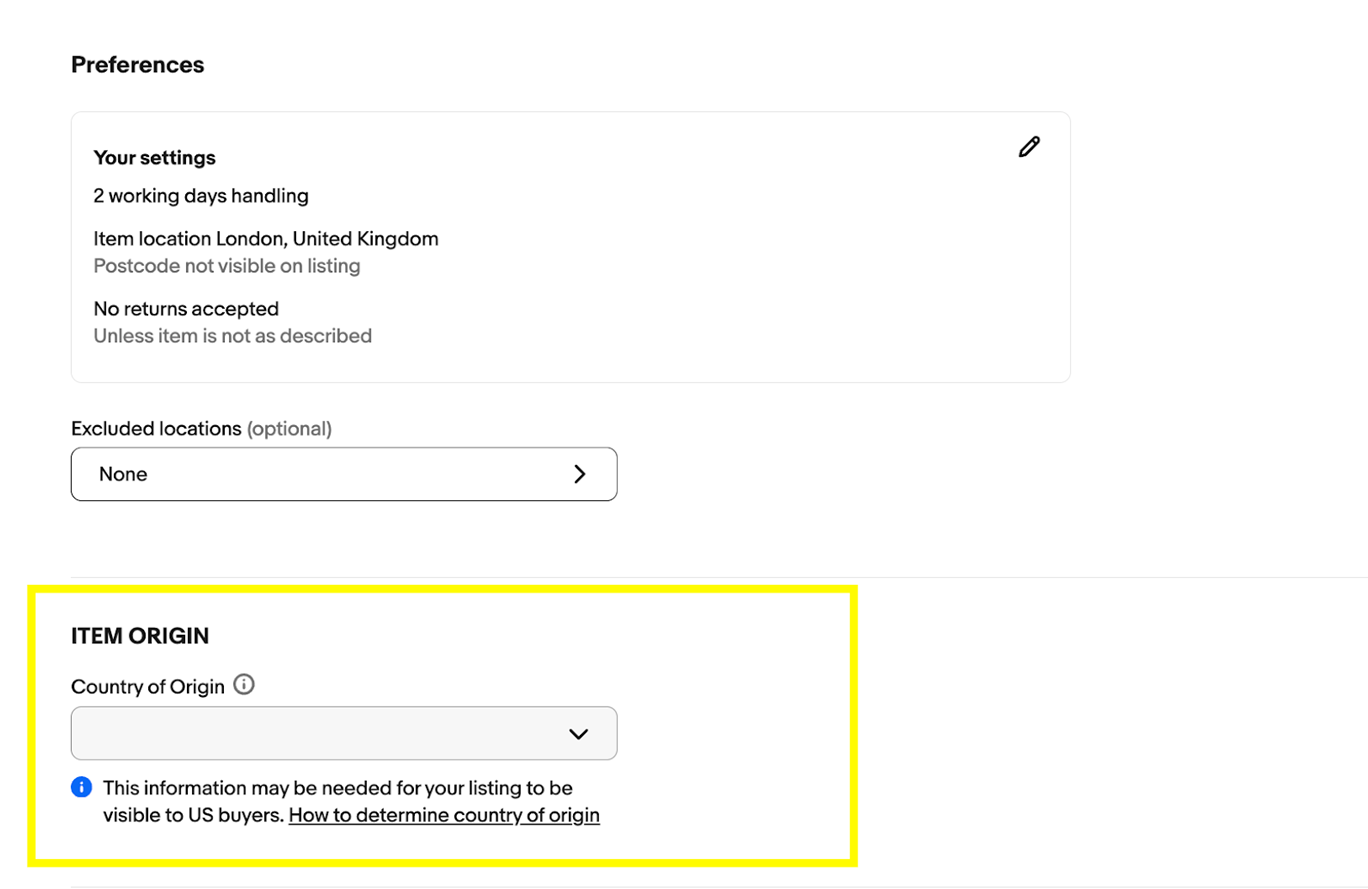Click the 'No returns accepted' setting
1368x889 pixels.
tap(186, 309)
